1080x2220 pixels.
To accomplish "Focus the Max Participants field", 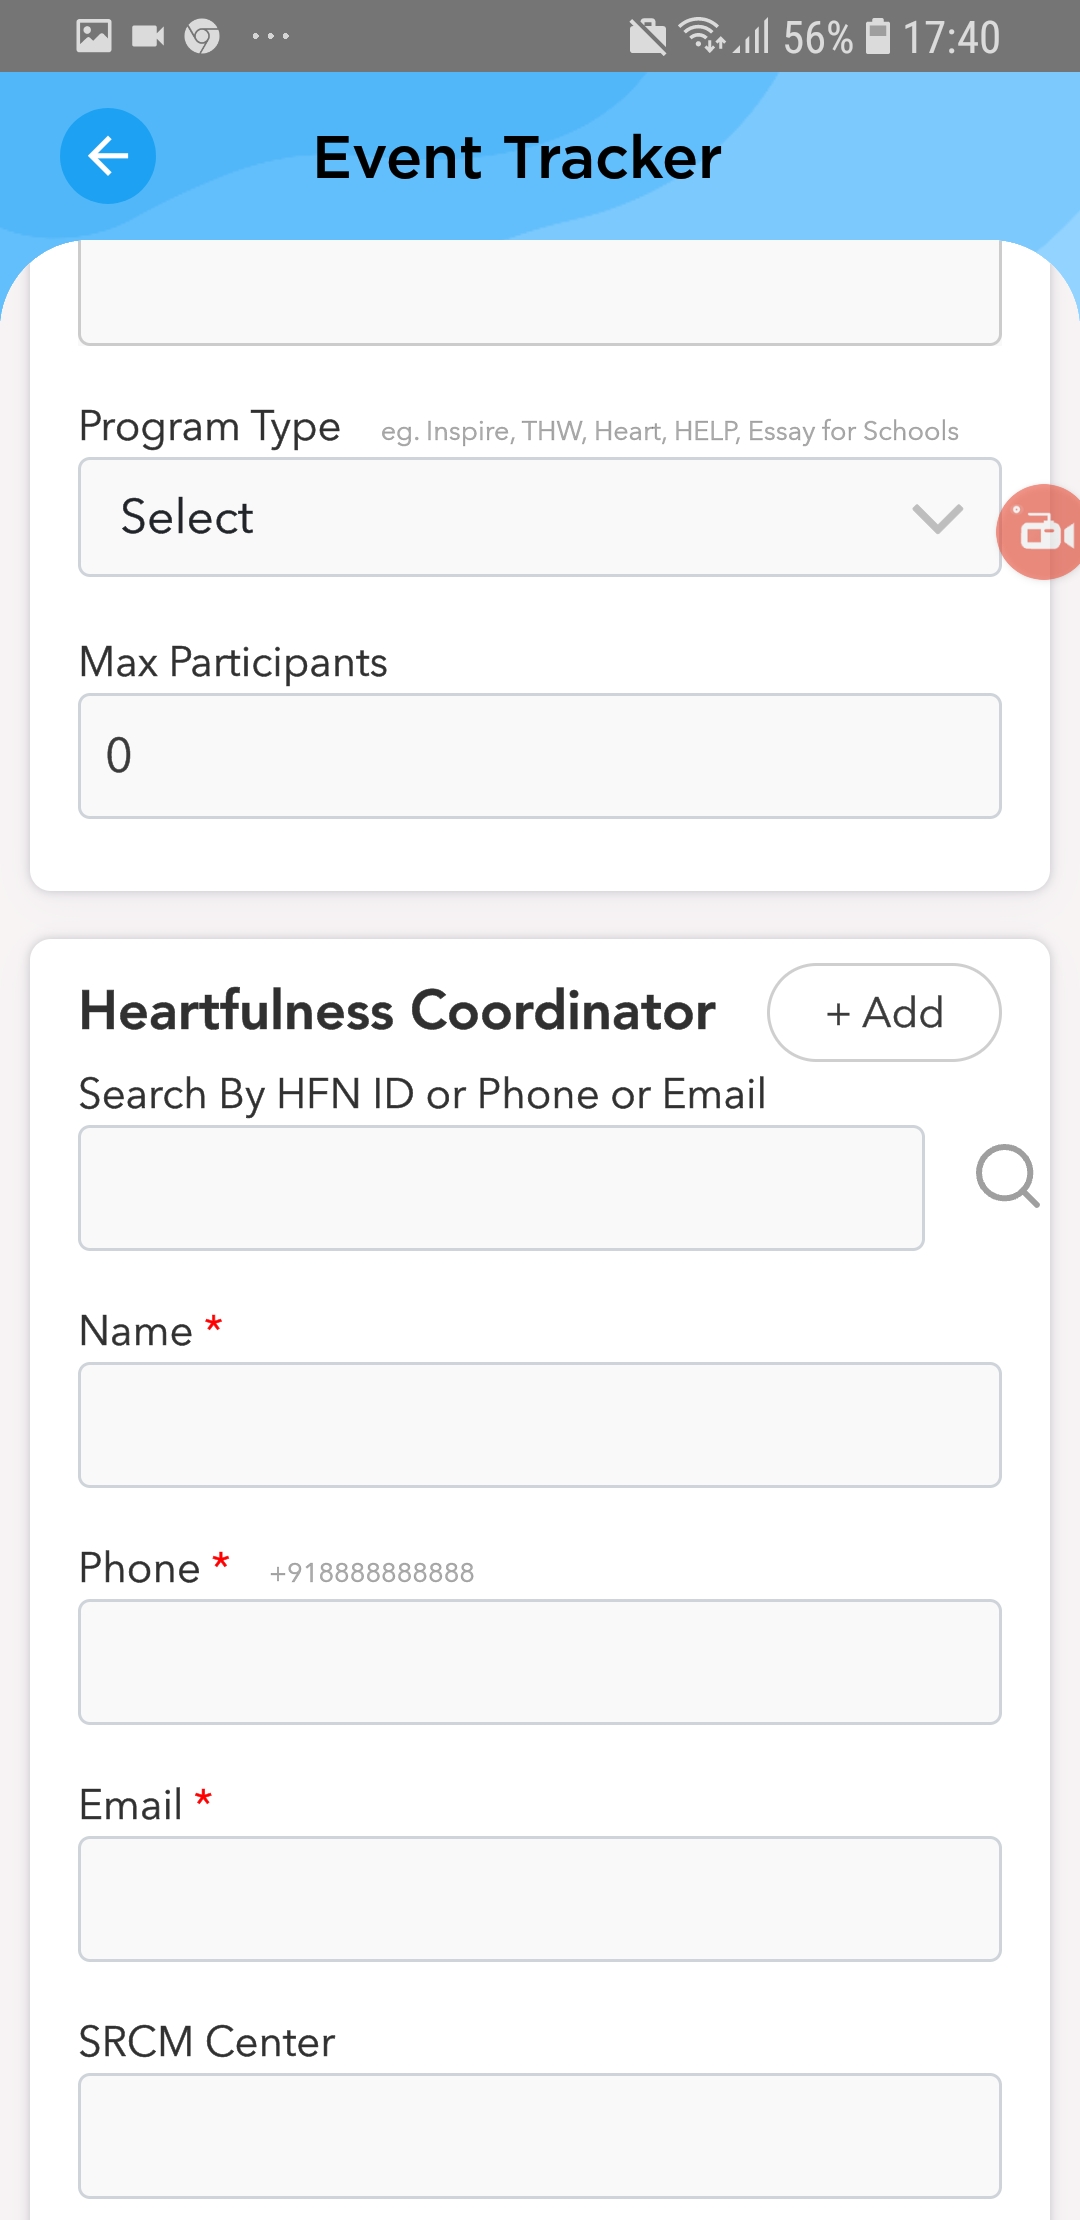I will click(540, 756).
